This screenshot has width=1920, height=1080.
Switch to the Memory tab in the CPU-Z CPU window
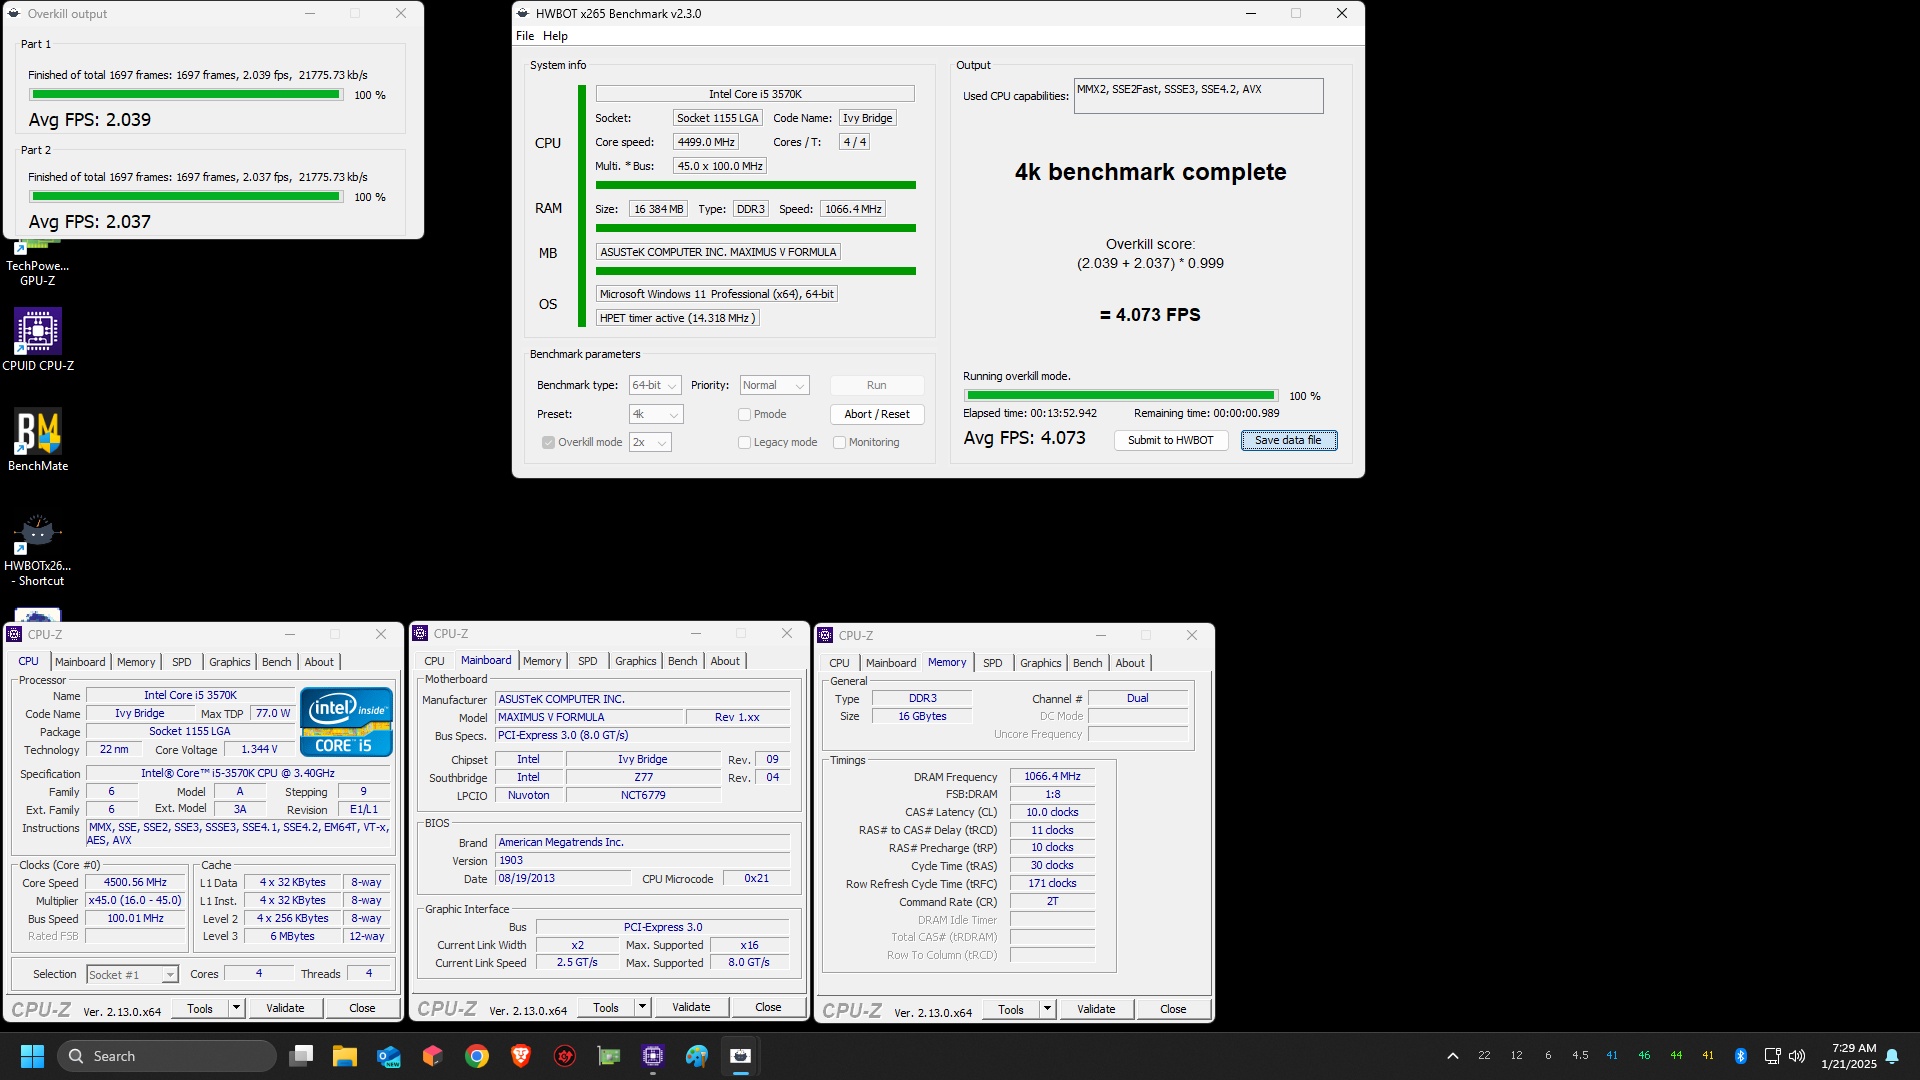[136, 662]
